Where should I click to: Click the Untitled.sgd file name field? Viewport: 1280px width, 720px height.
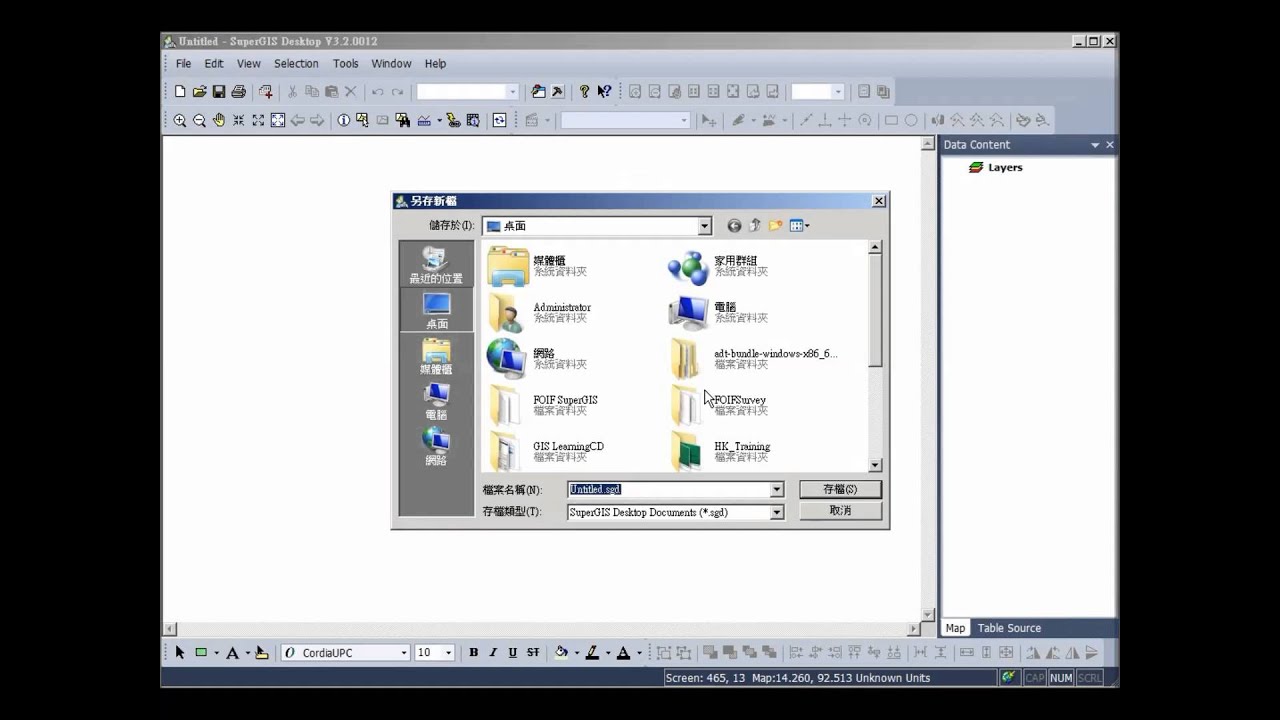669,490
